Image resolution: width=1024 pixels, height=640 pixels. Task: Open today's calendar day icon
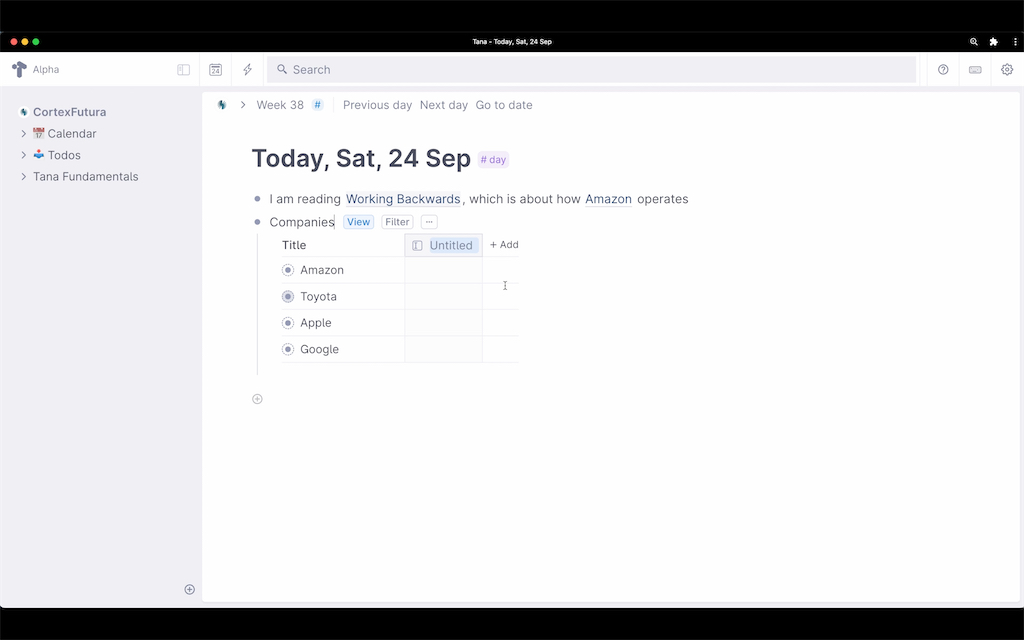(216, 70)
